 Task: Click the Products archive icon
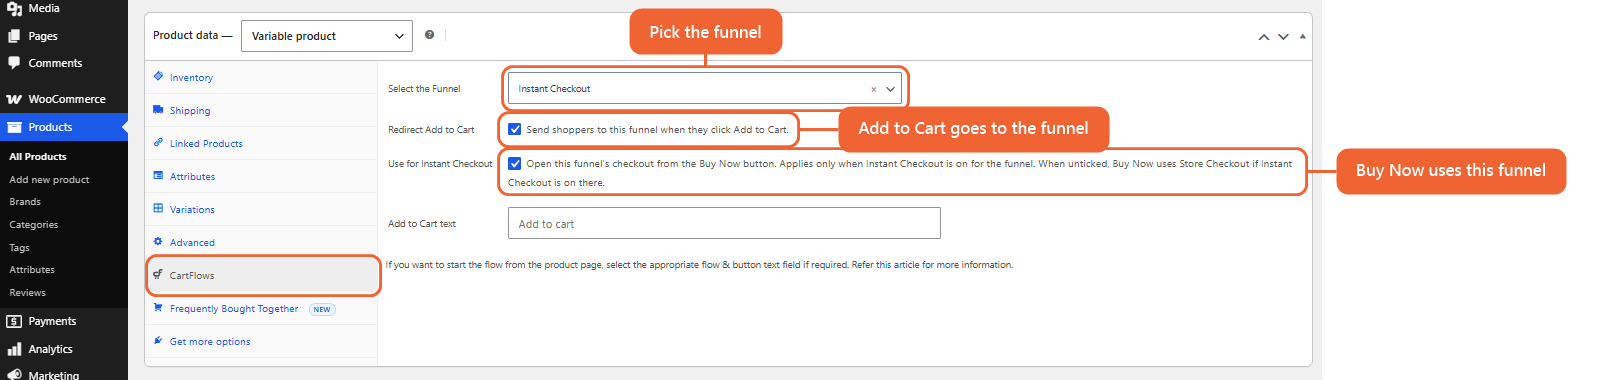14,127
